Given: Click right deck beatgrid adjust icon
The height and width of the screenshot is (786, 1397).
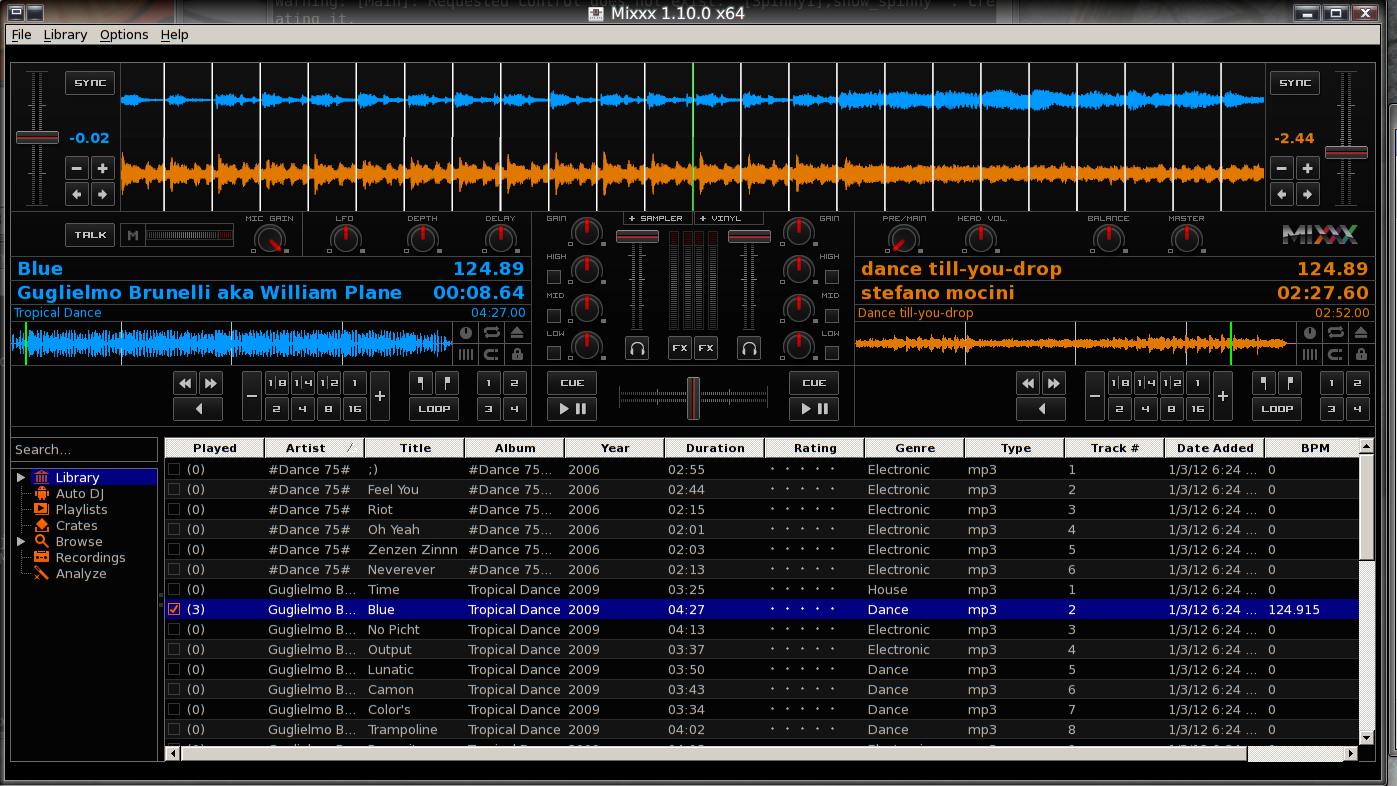Looking at the screenshot, I should 1310,354.
